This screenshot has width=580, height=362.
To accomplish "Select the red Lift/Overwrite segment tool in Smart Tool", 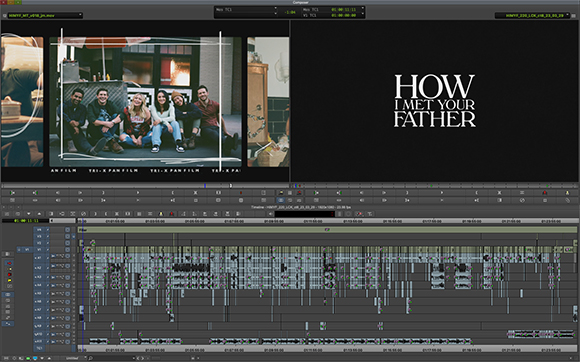I will [10, 263].
